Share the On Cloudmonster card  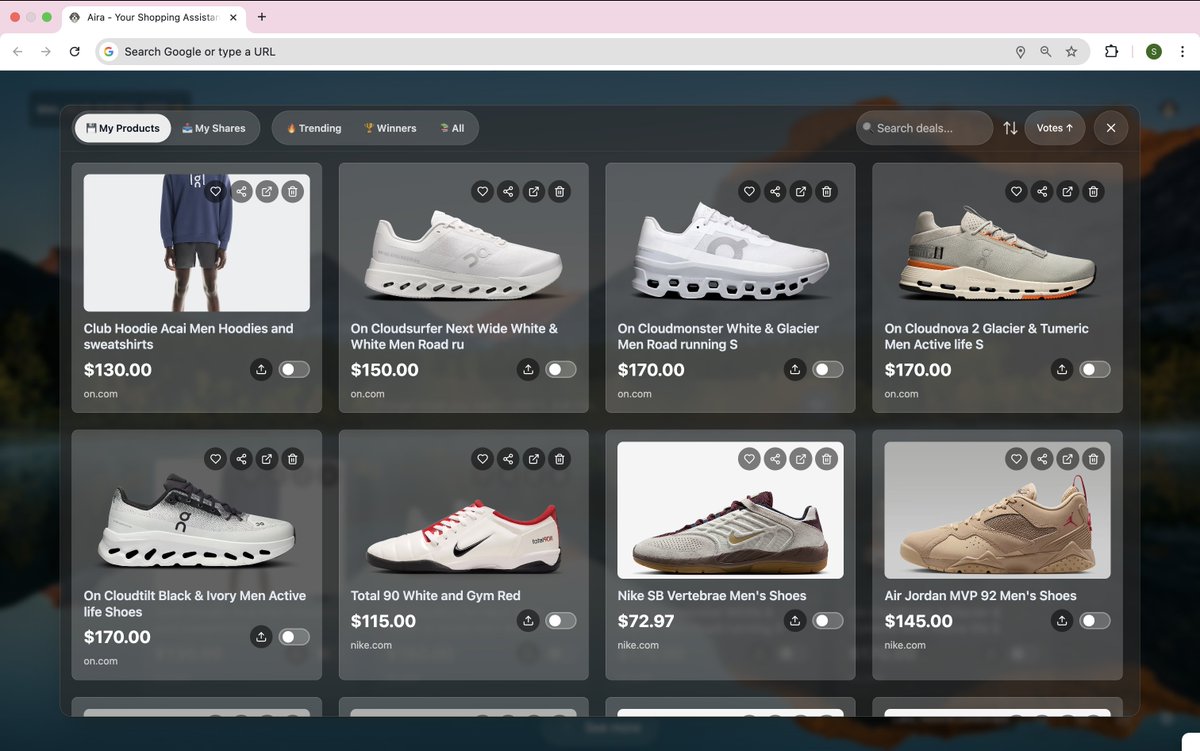(x=775, y=191)
